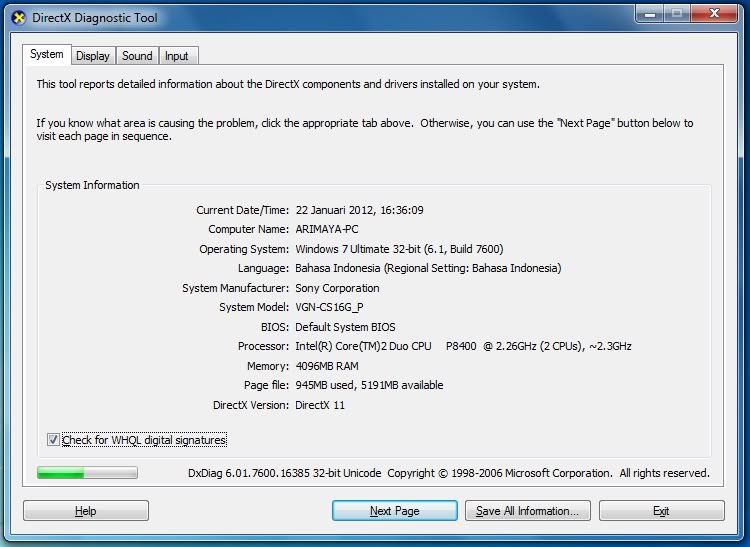Click 'DirectX 11' version value
750x547 pixels.
pyautogui.click(x=320, y=405)
